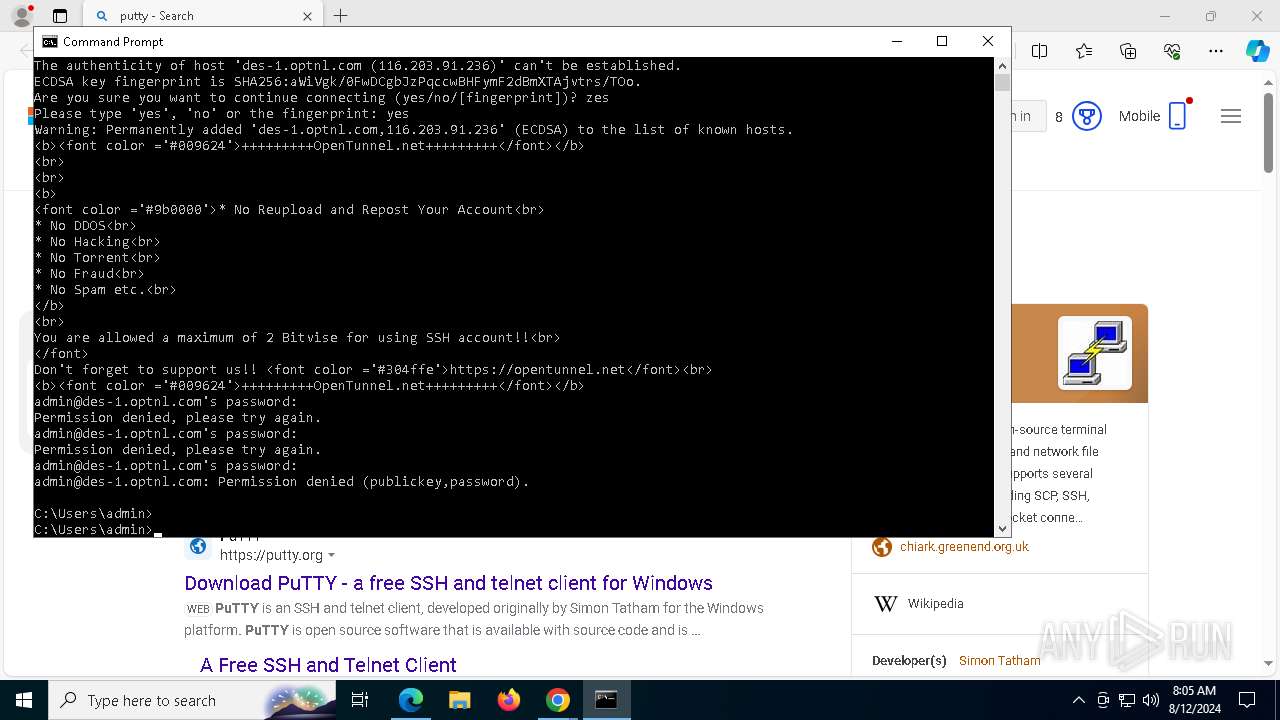Screen dimensions: 1280x720
Task: Click the Mobile phone link in Bing
Action: point(1154,116)
